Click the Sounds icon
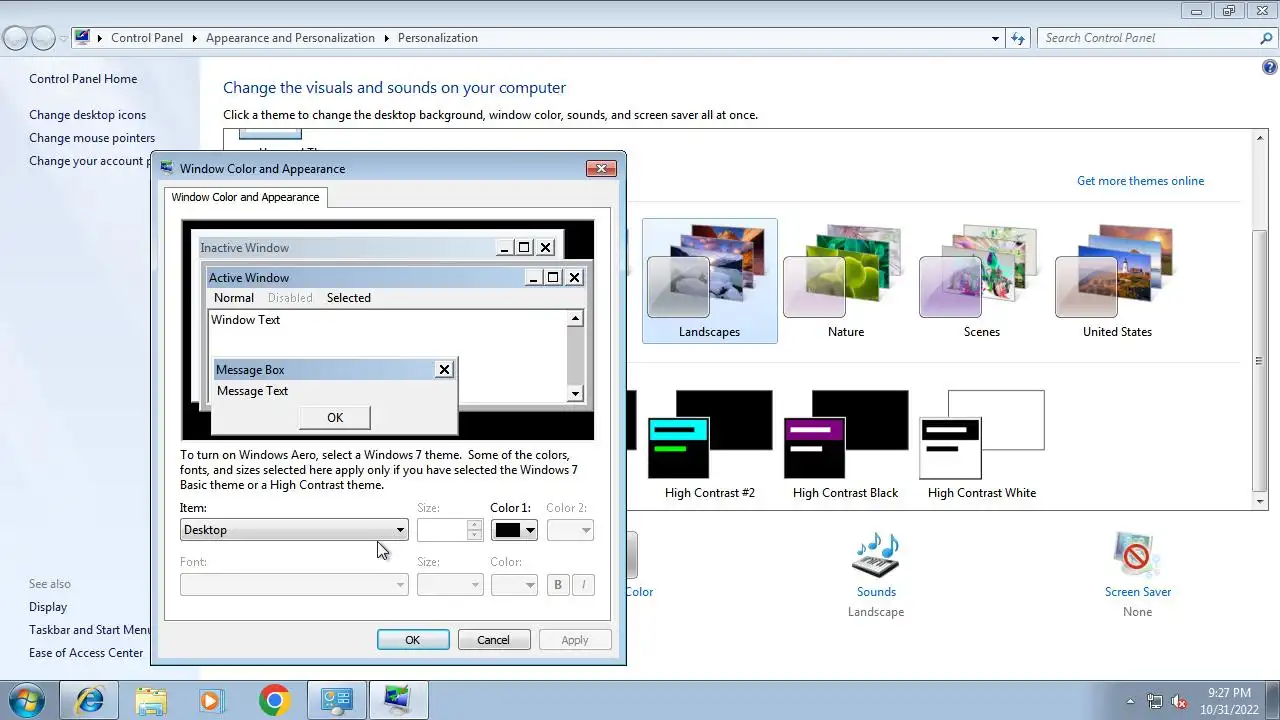This screenshot has height=720, width=1280. click(876, 556)
